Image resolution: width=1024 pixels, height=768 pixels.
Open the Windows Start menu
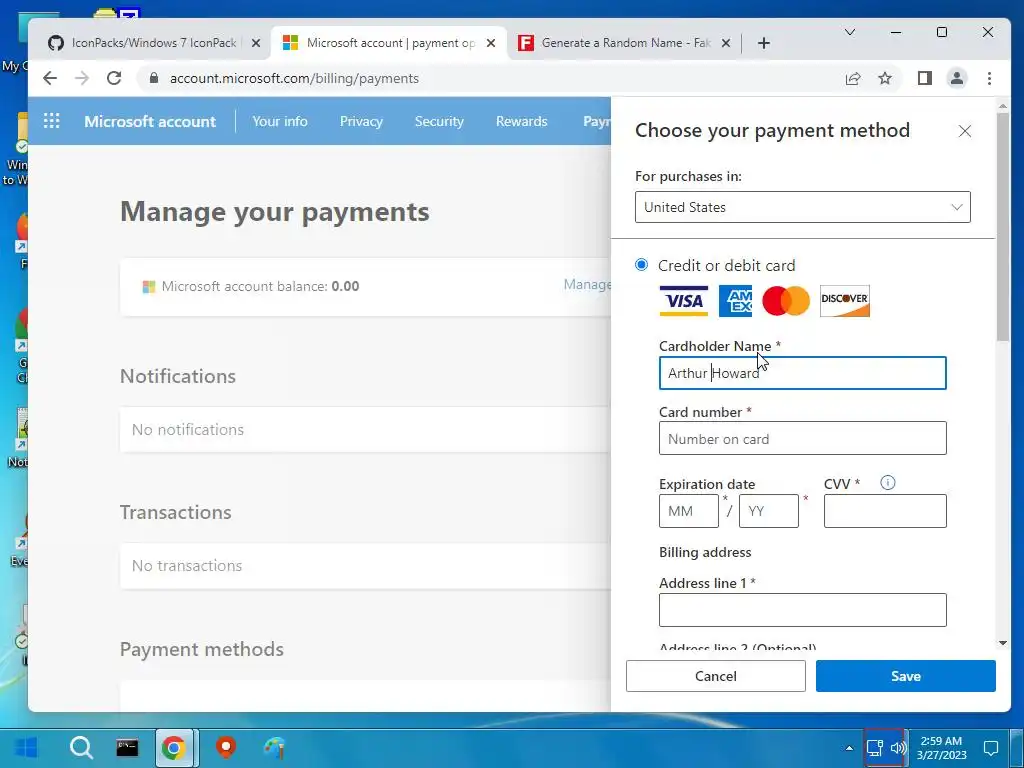[26, 747]
